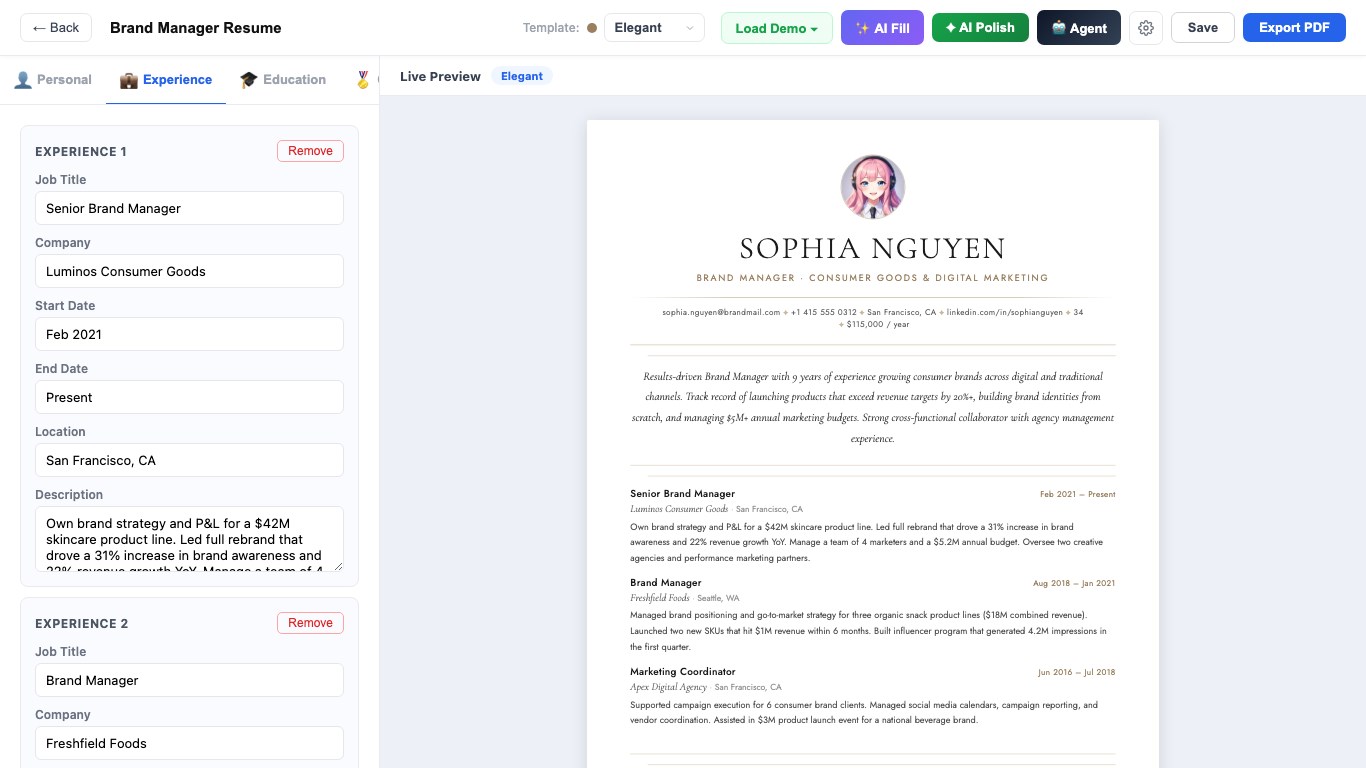Open the partially hidden medal tab
1366x768 pixels.
tap(363, 80)
